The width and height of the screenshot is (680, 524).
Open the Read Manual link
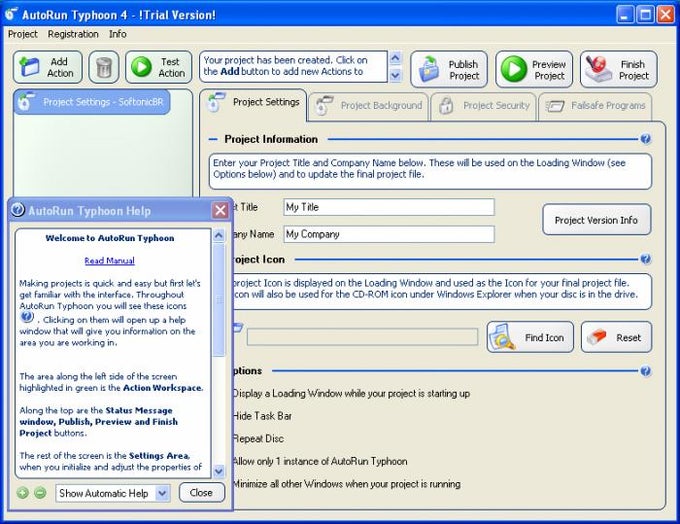pyautogui.click(x=109, y=261)
